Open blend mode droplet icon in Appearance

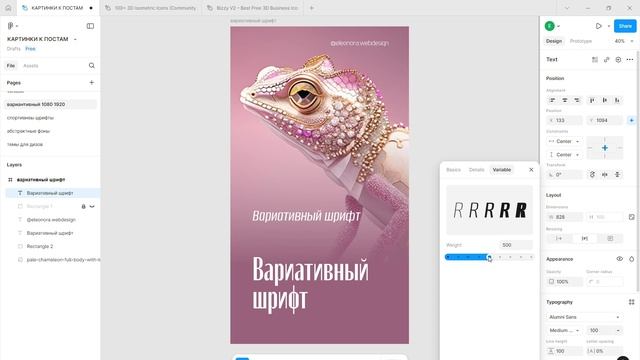pos(631,259)
